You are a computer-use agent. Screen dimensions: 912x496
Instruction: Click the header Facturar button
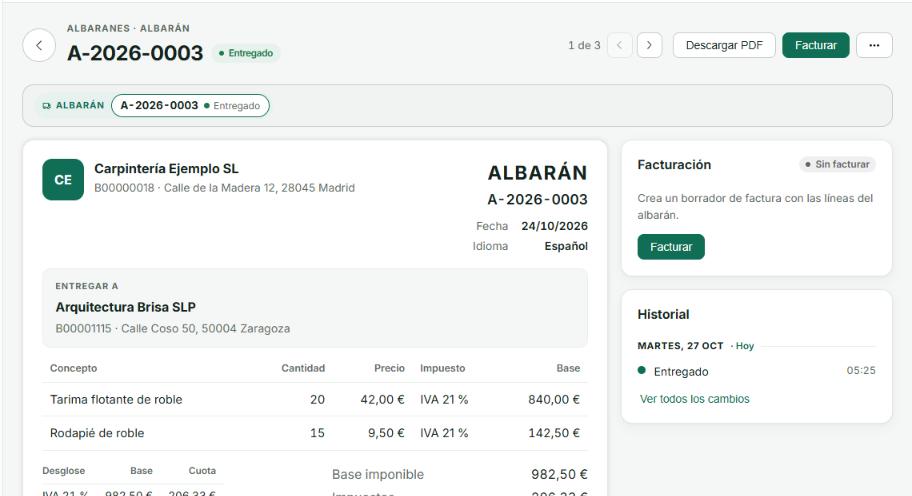[x=815, y=45]
